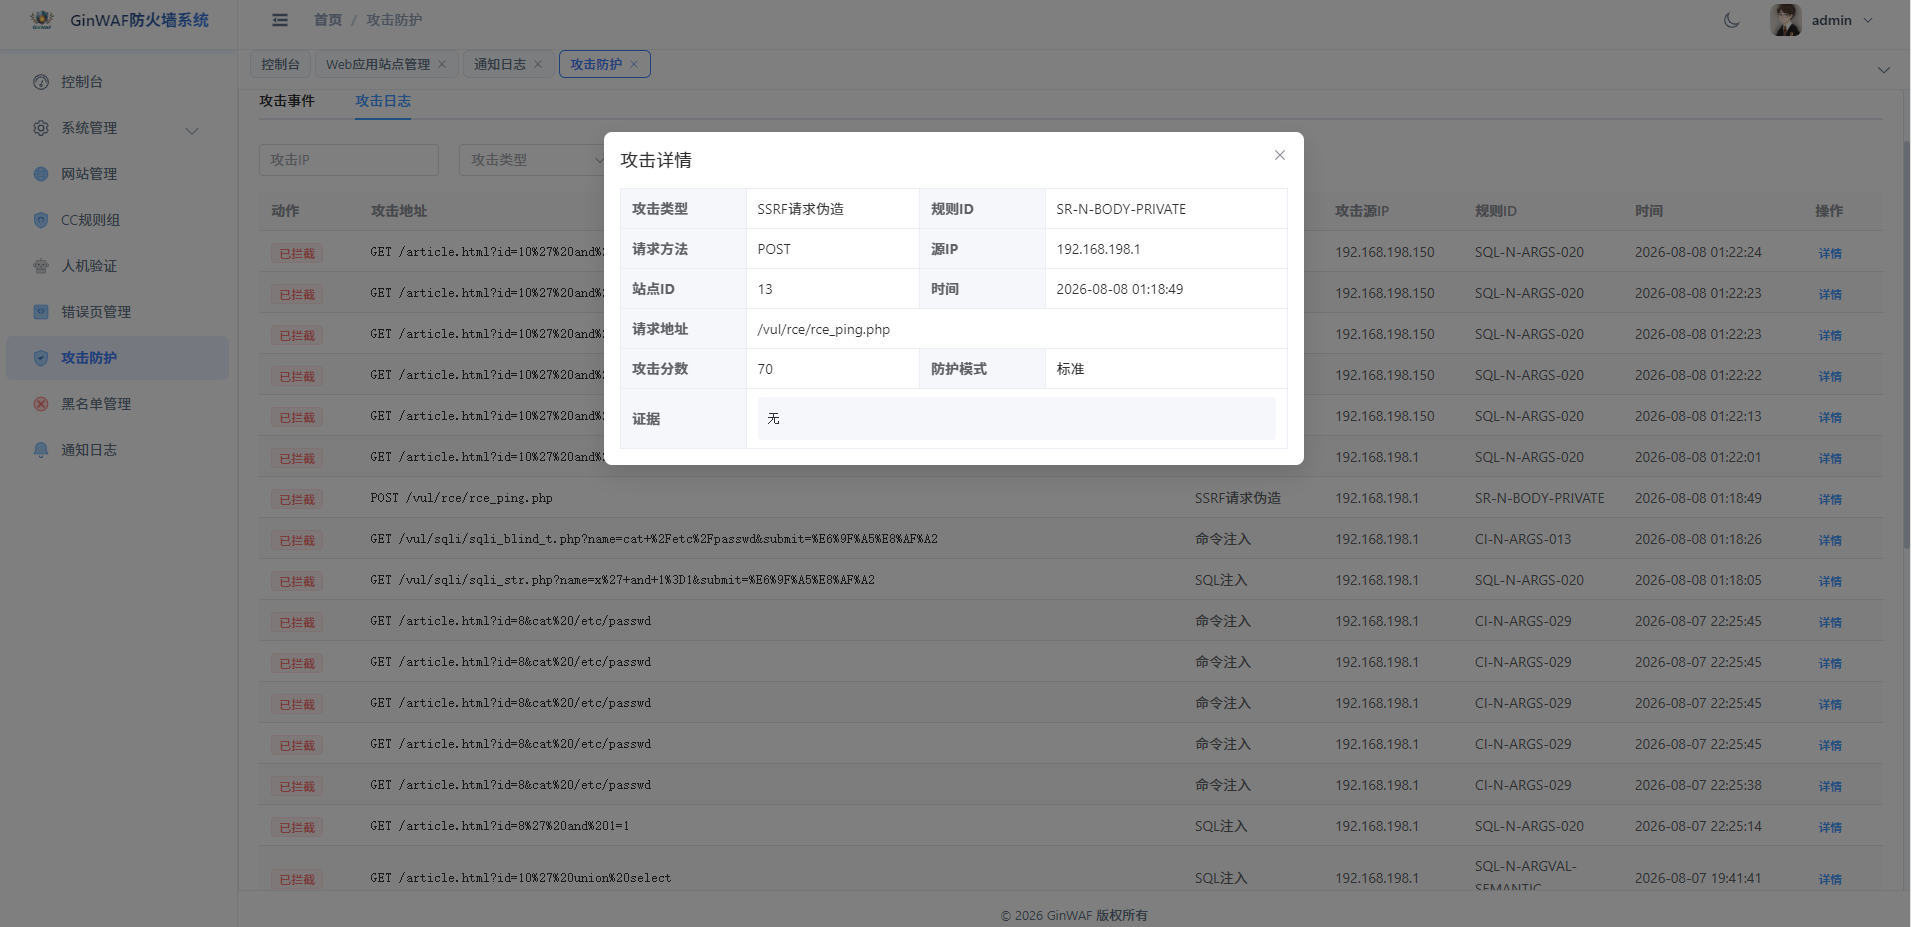Click 已拦截 tag on sqli_blind_t.php row
This screenshot has height=927, width=1914.
(x=297, y=540)
